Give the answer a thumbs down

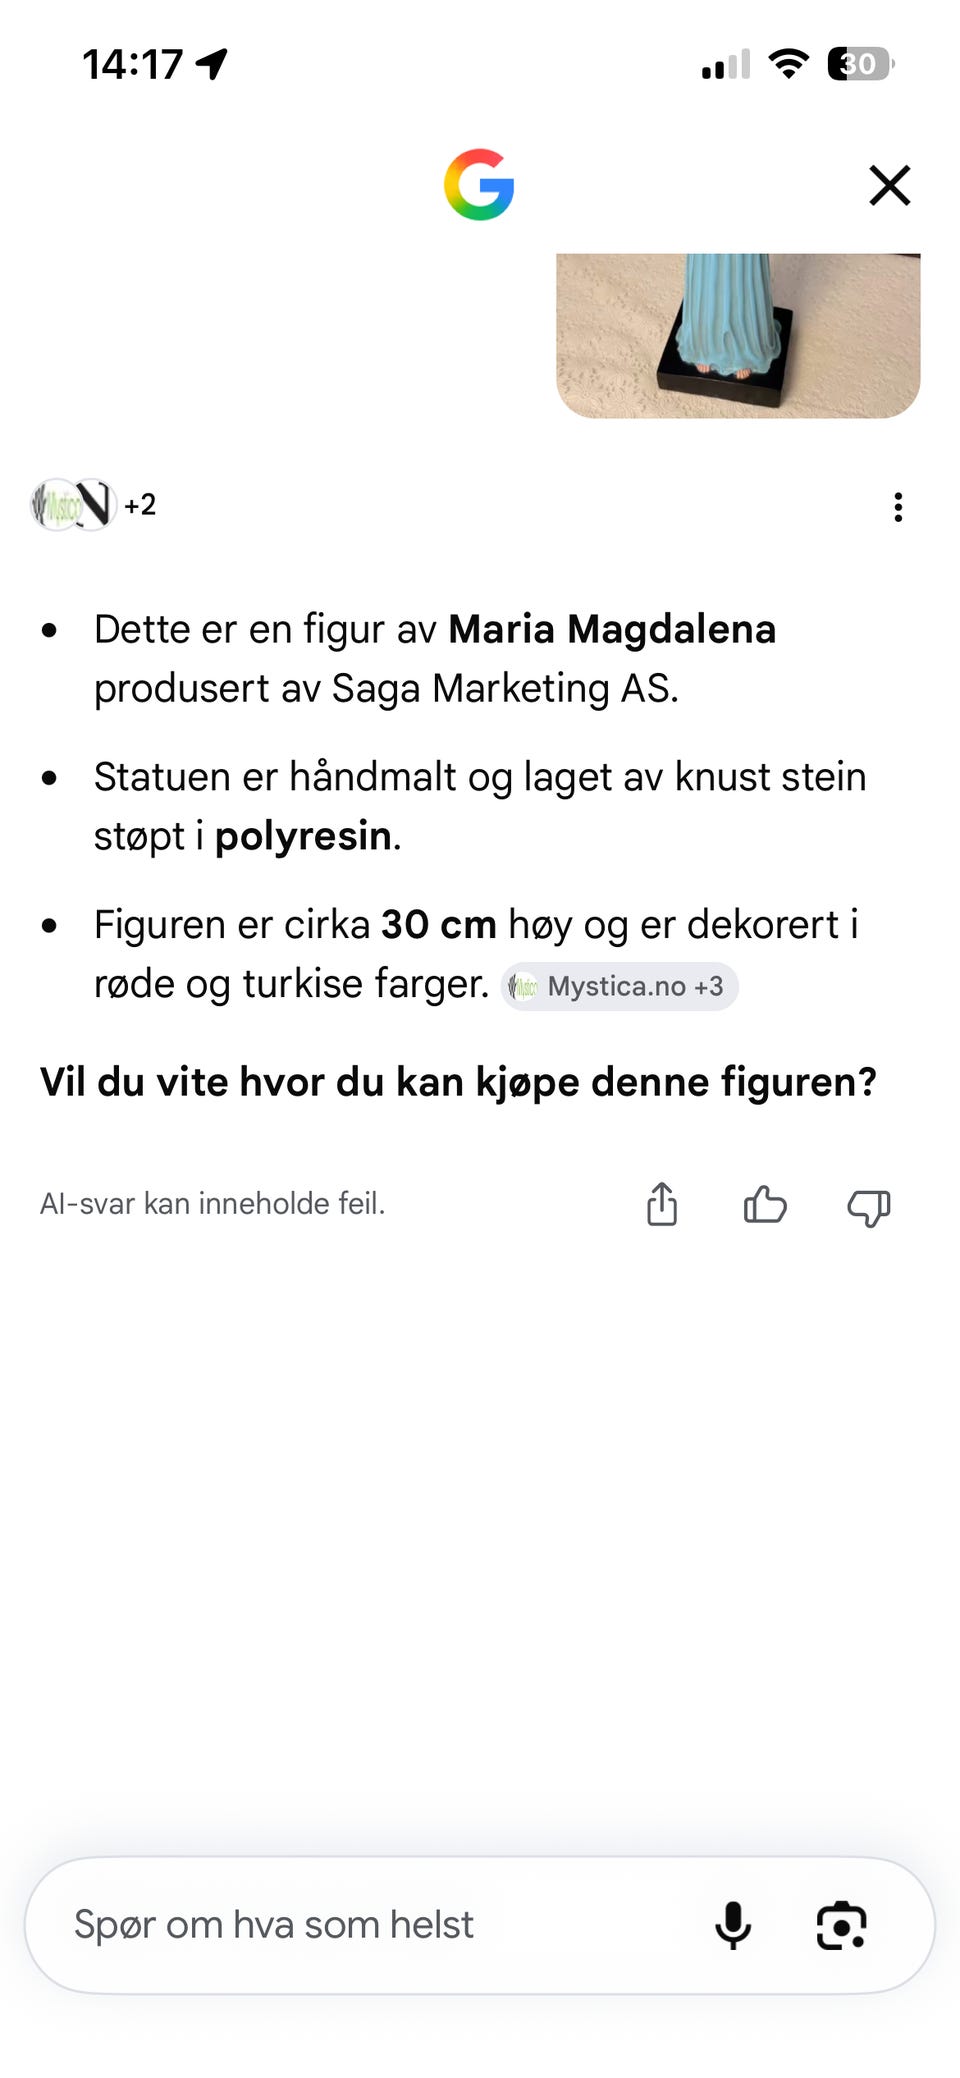868,1207
